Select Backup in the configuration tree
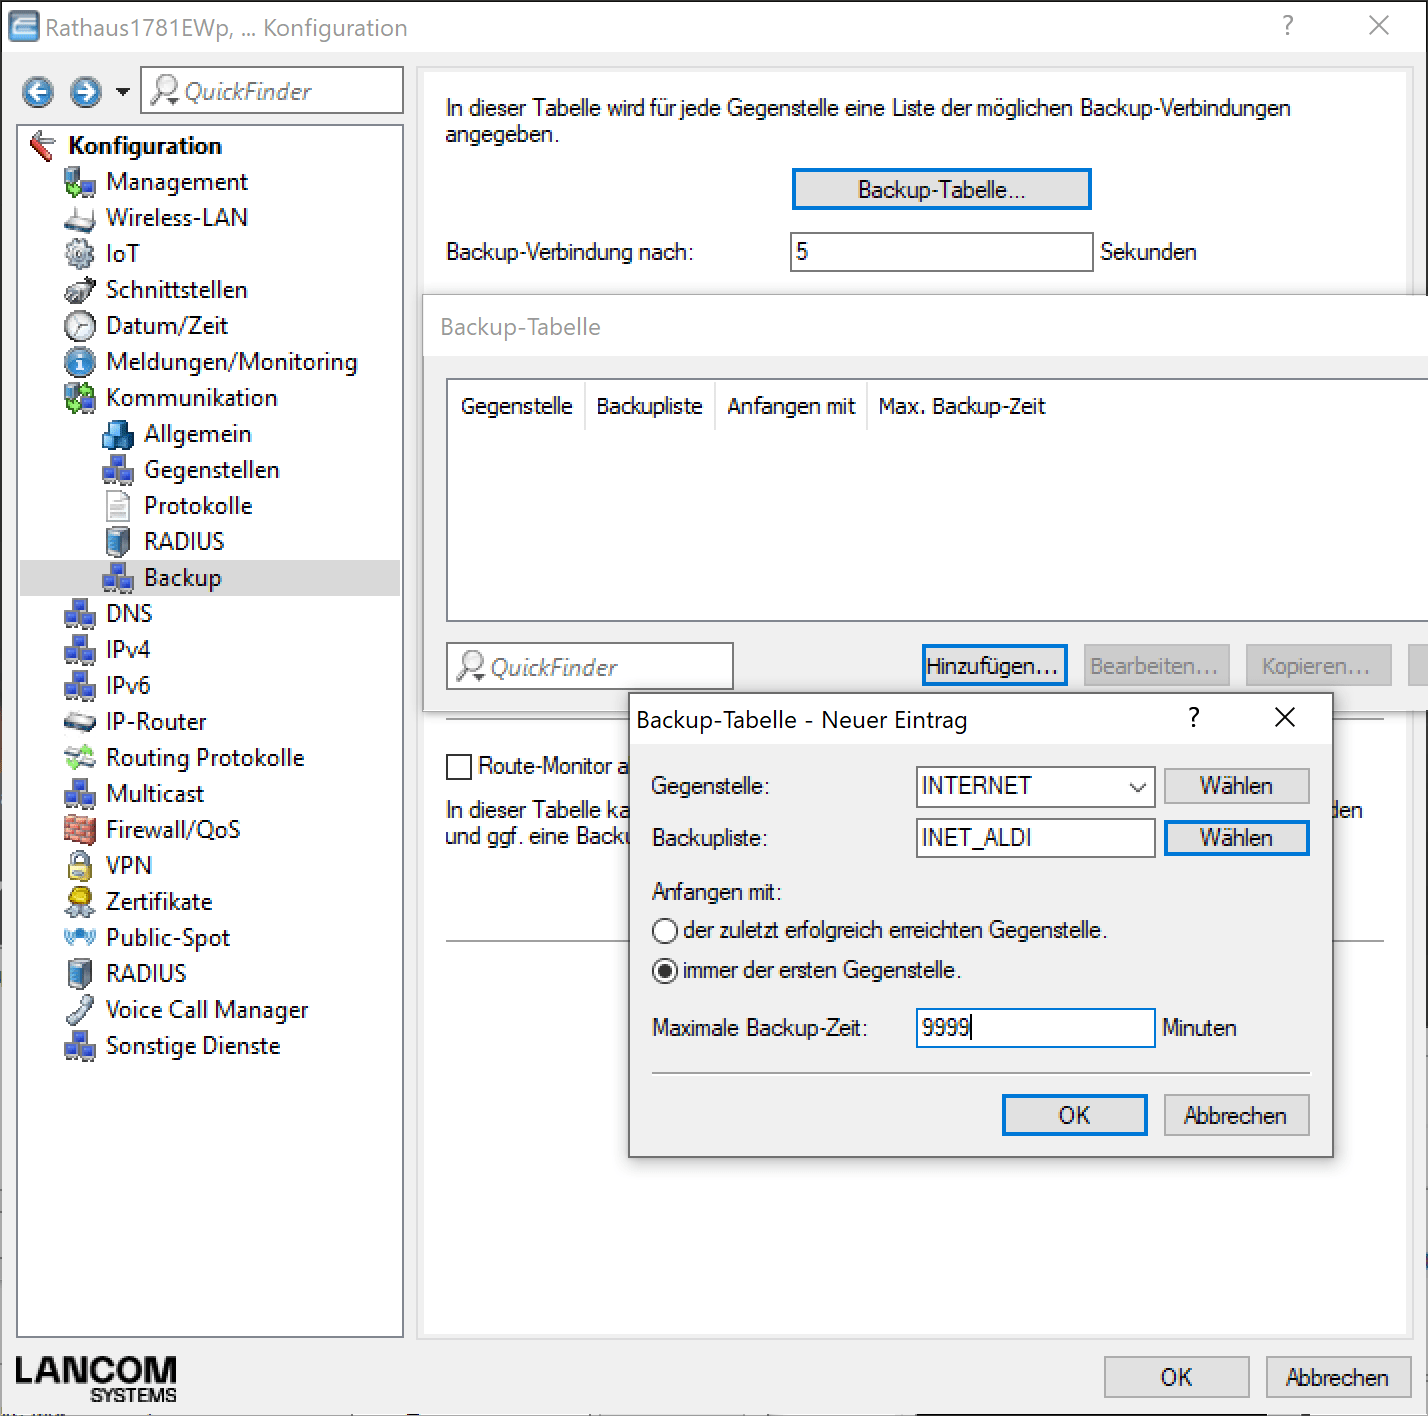Viewport: 1428px width, 1416px height. [183, 577]
